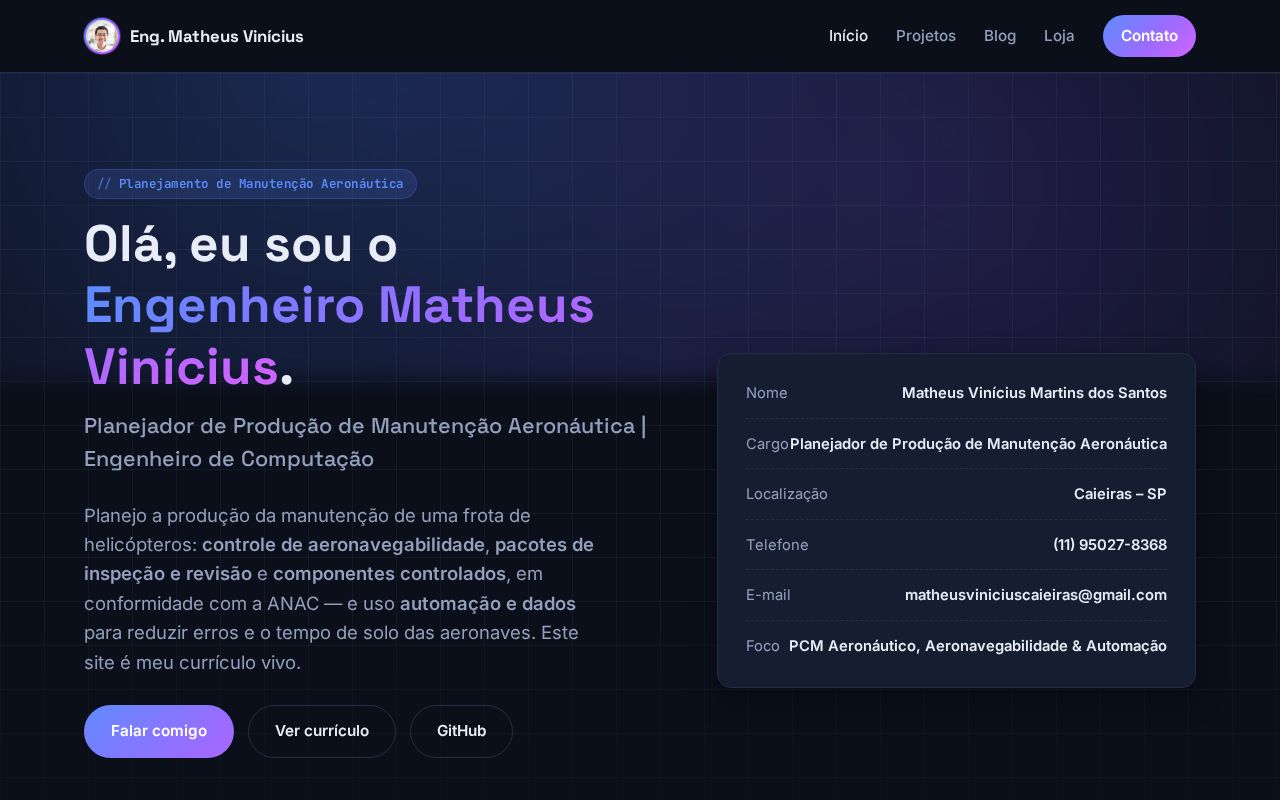Open the Eng. Matheus Vinícius home link

click(x=194, y=36)
